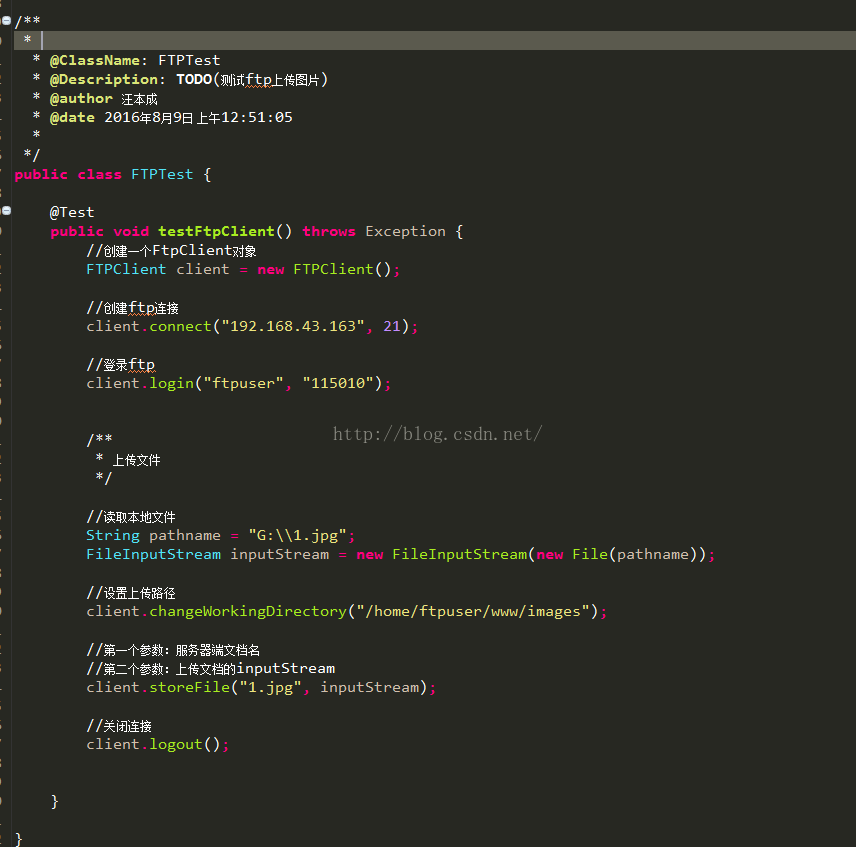Collapse the fold marker beside @Test
This screenshot has height=847, width=856.
pyautogui.click(x=6, y=211)
